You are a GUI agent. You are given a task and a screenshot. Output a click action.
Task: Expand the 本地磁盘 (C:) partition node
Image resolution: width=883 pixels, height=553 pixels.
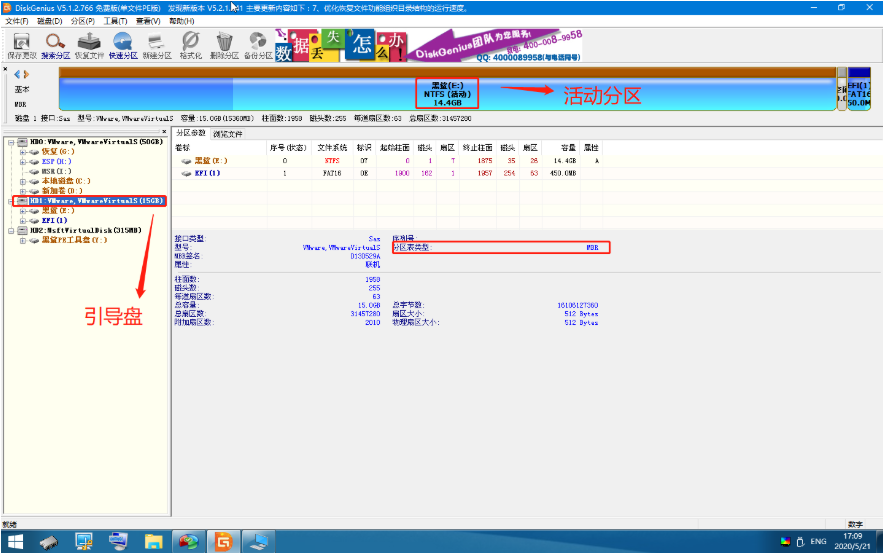23,181
